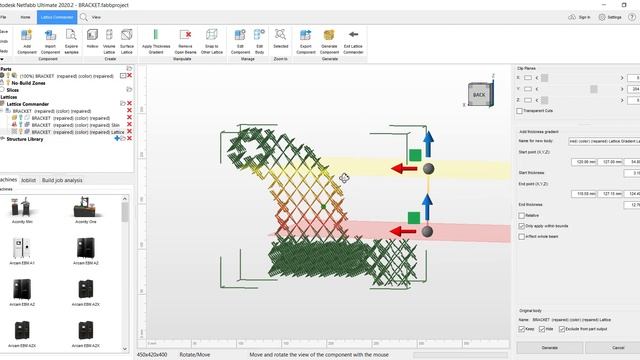The width and height of the screenshot is (640, 360).
Task: Click the Add Component ribbon icon
Action: pos(27,35)
